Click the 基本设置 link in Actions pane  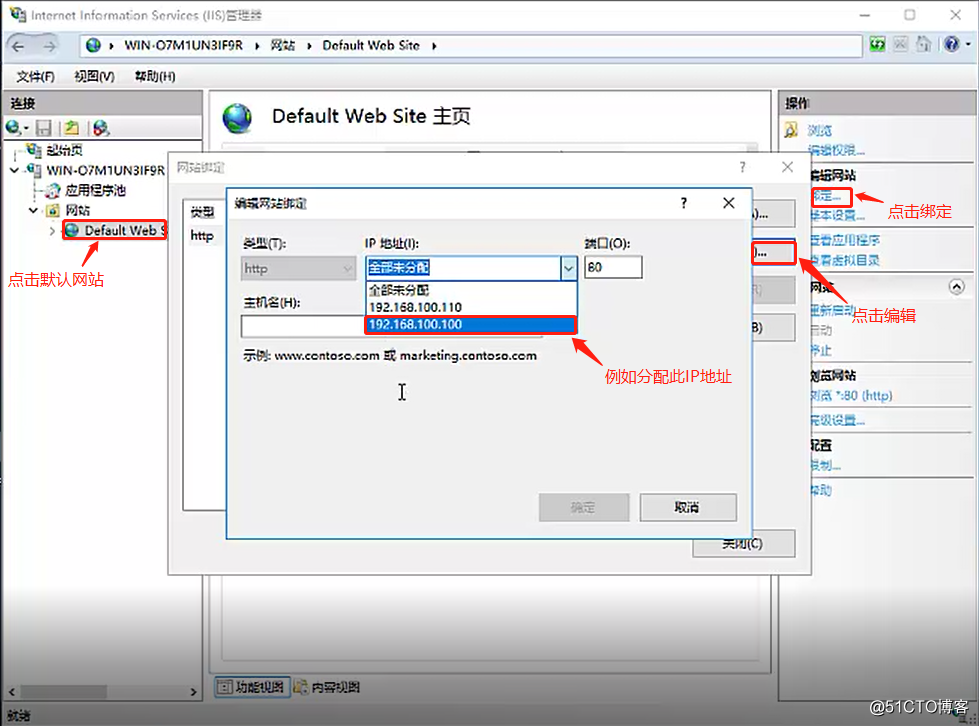tap(837, 216)
